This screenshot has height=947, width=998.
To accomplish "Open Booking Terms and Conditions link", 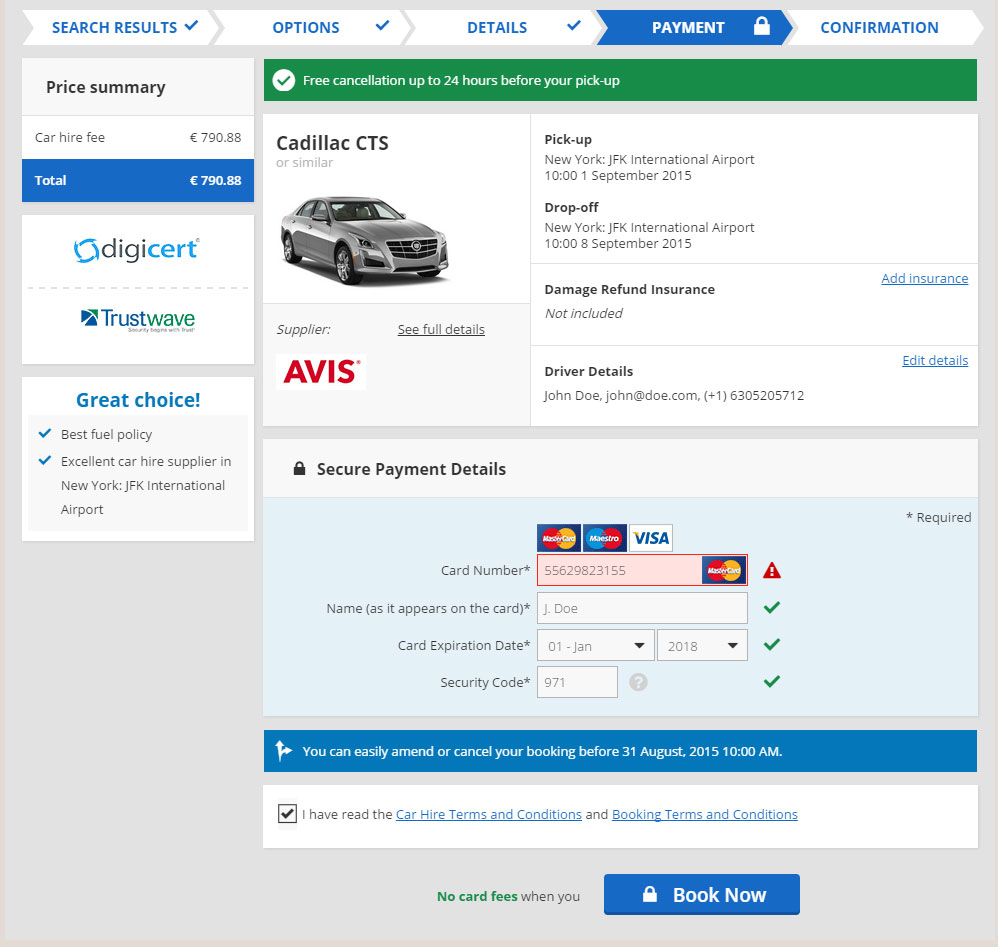I will click(705, 814).
